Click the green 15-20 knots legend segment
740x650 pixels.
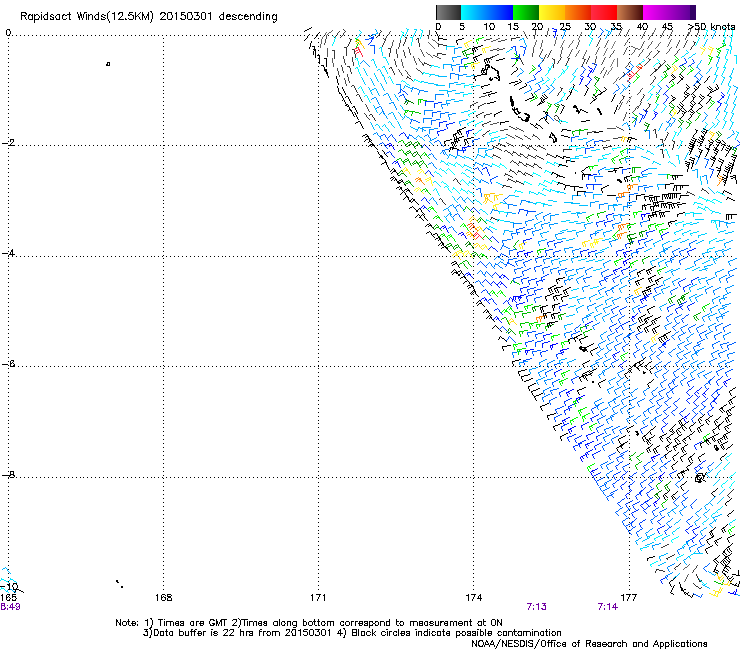(526, 12)
